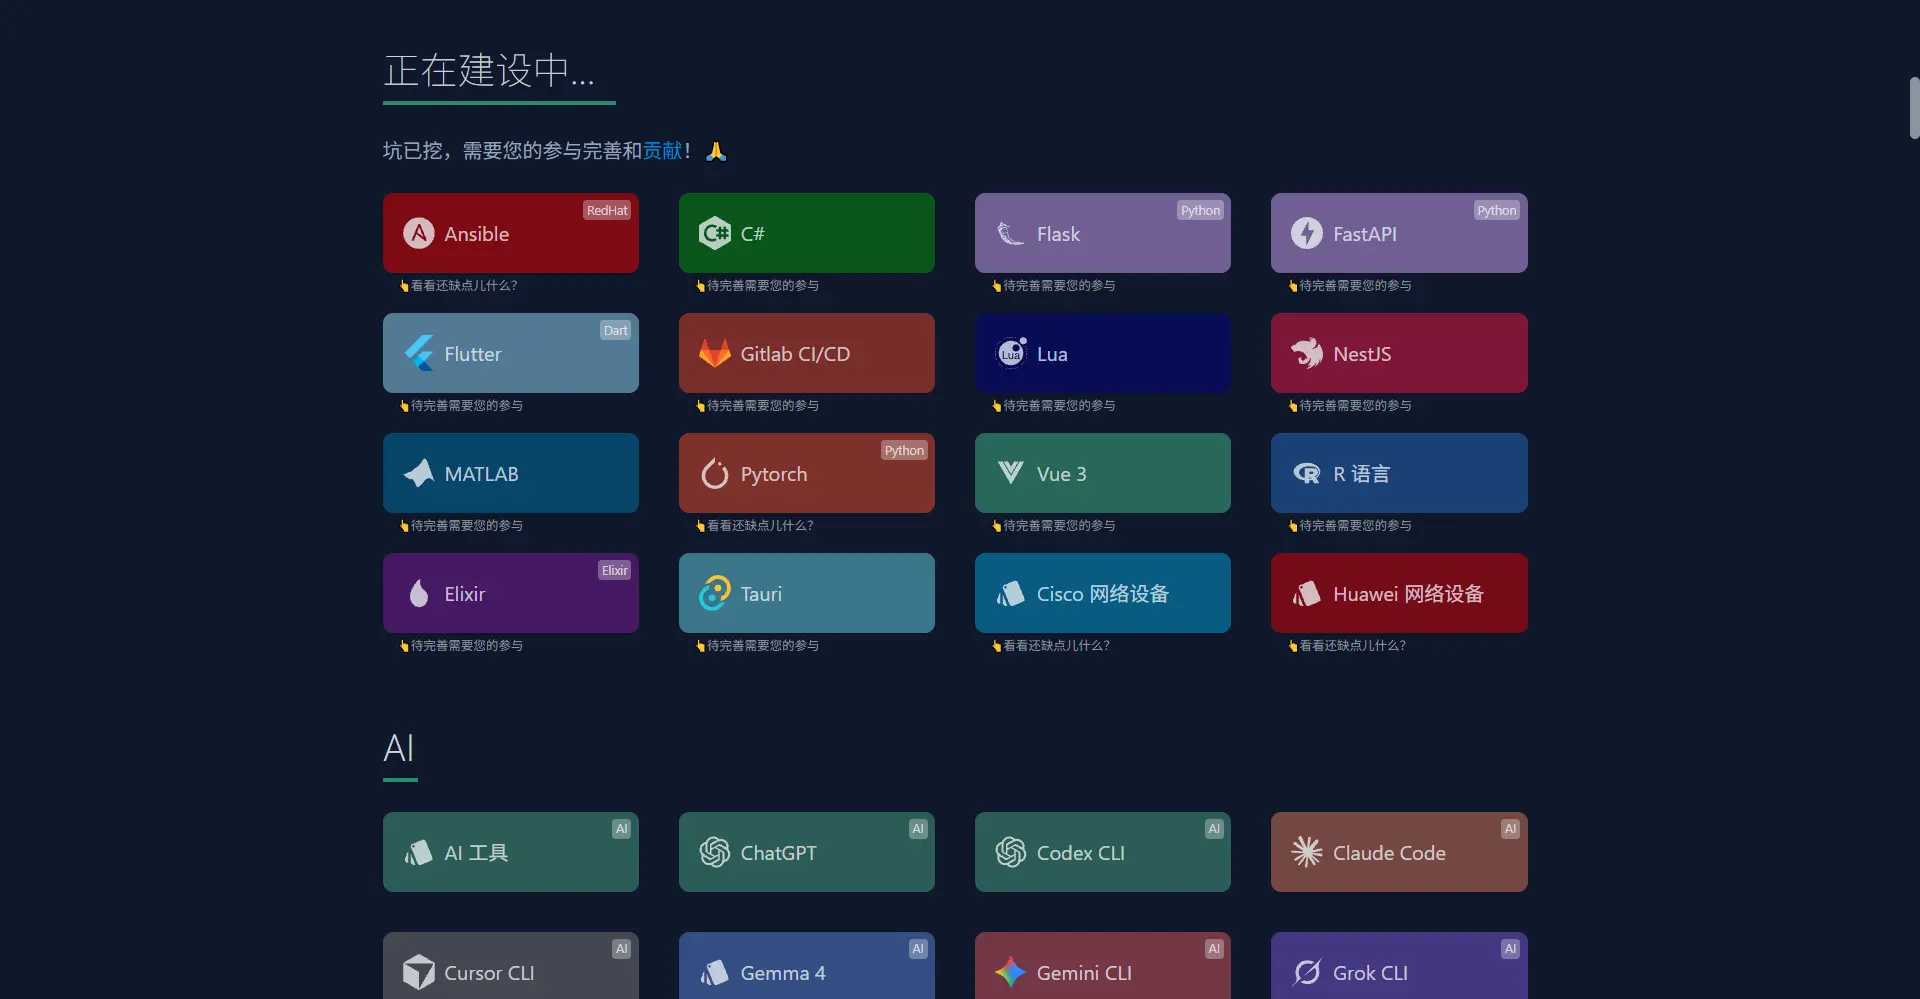Click the Codex CLI logo icon
Screen dimensions: 1920x999
click(1011, 852)
